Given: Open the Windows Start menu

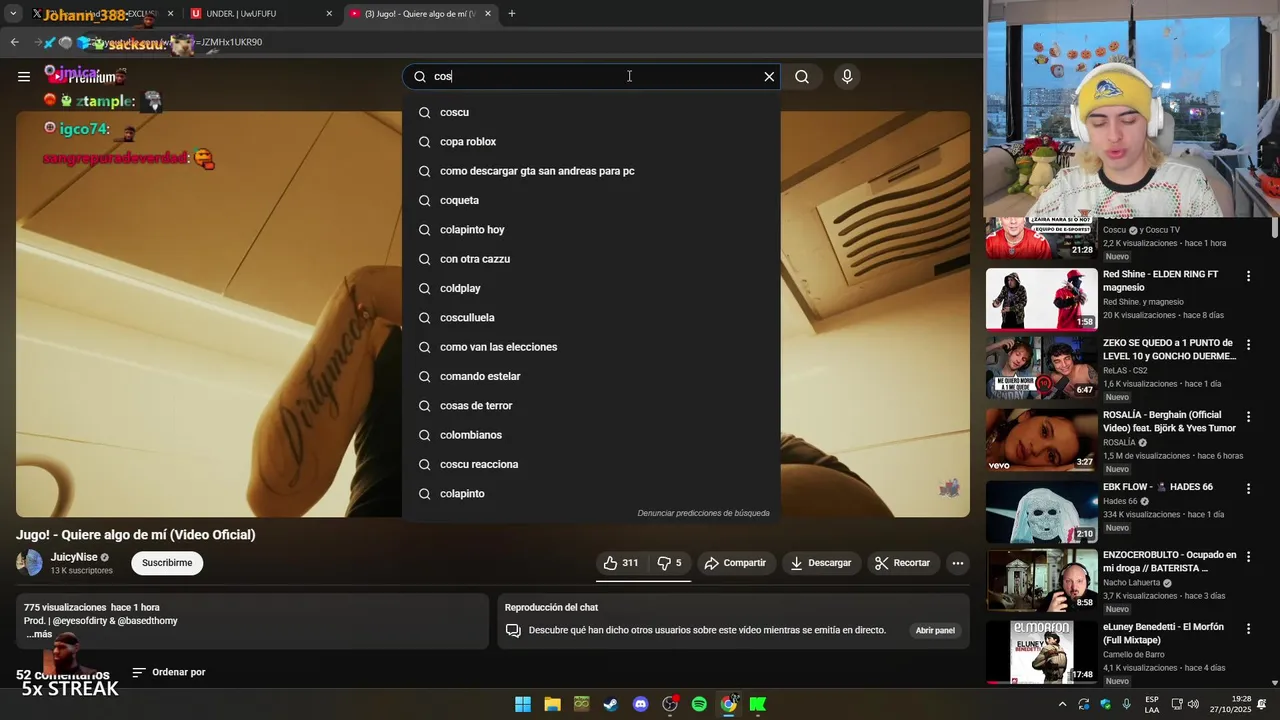Looking at the screenshot, I should 523,704.
